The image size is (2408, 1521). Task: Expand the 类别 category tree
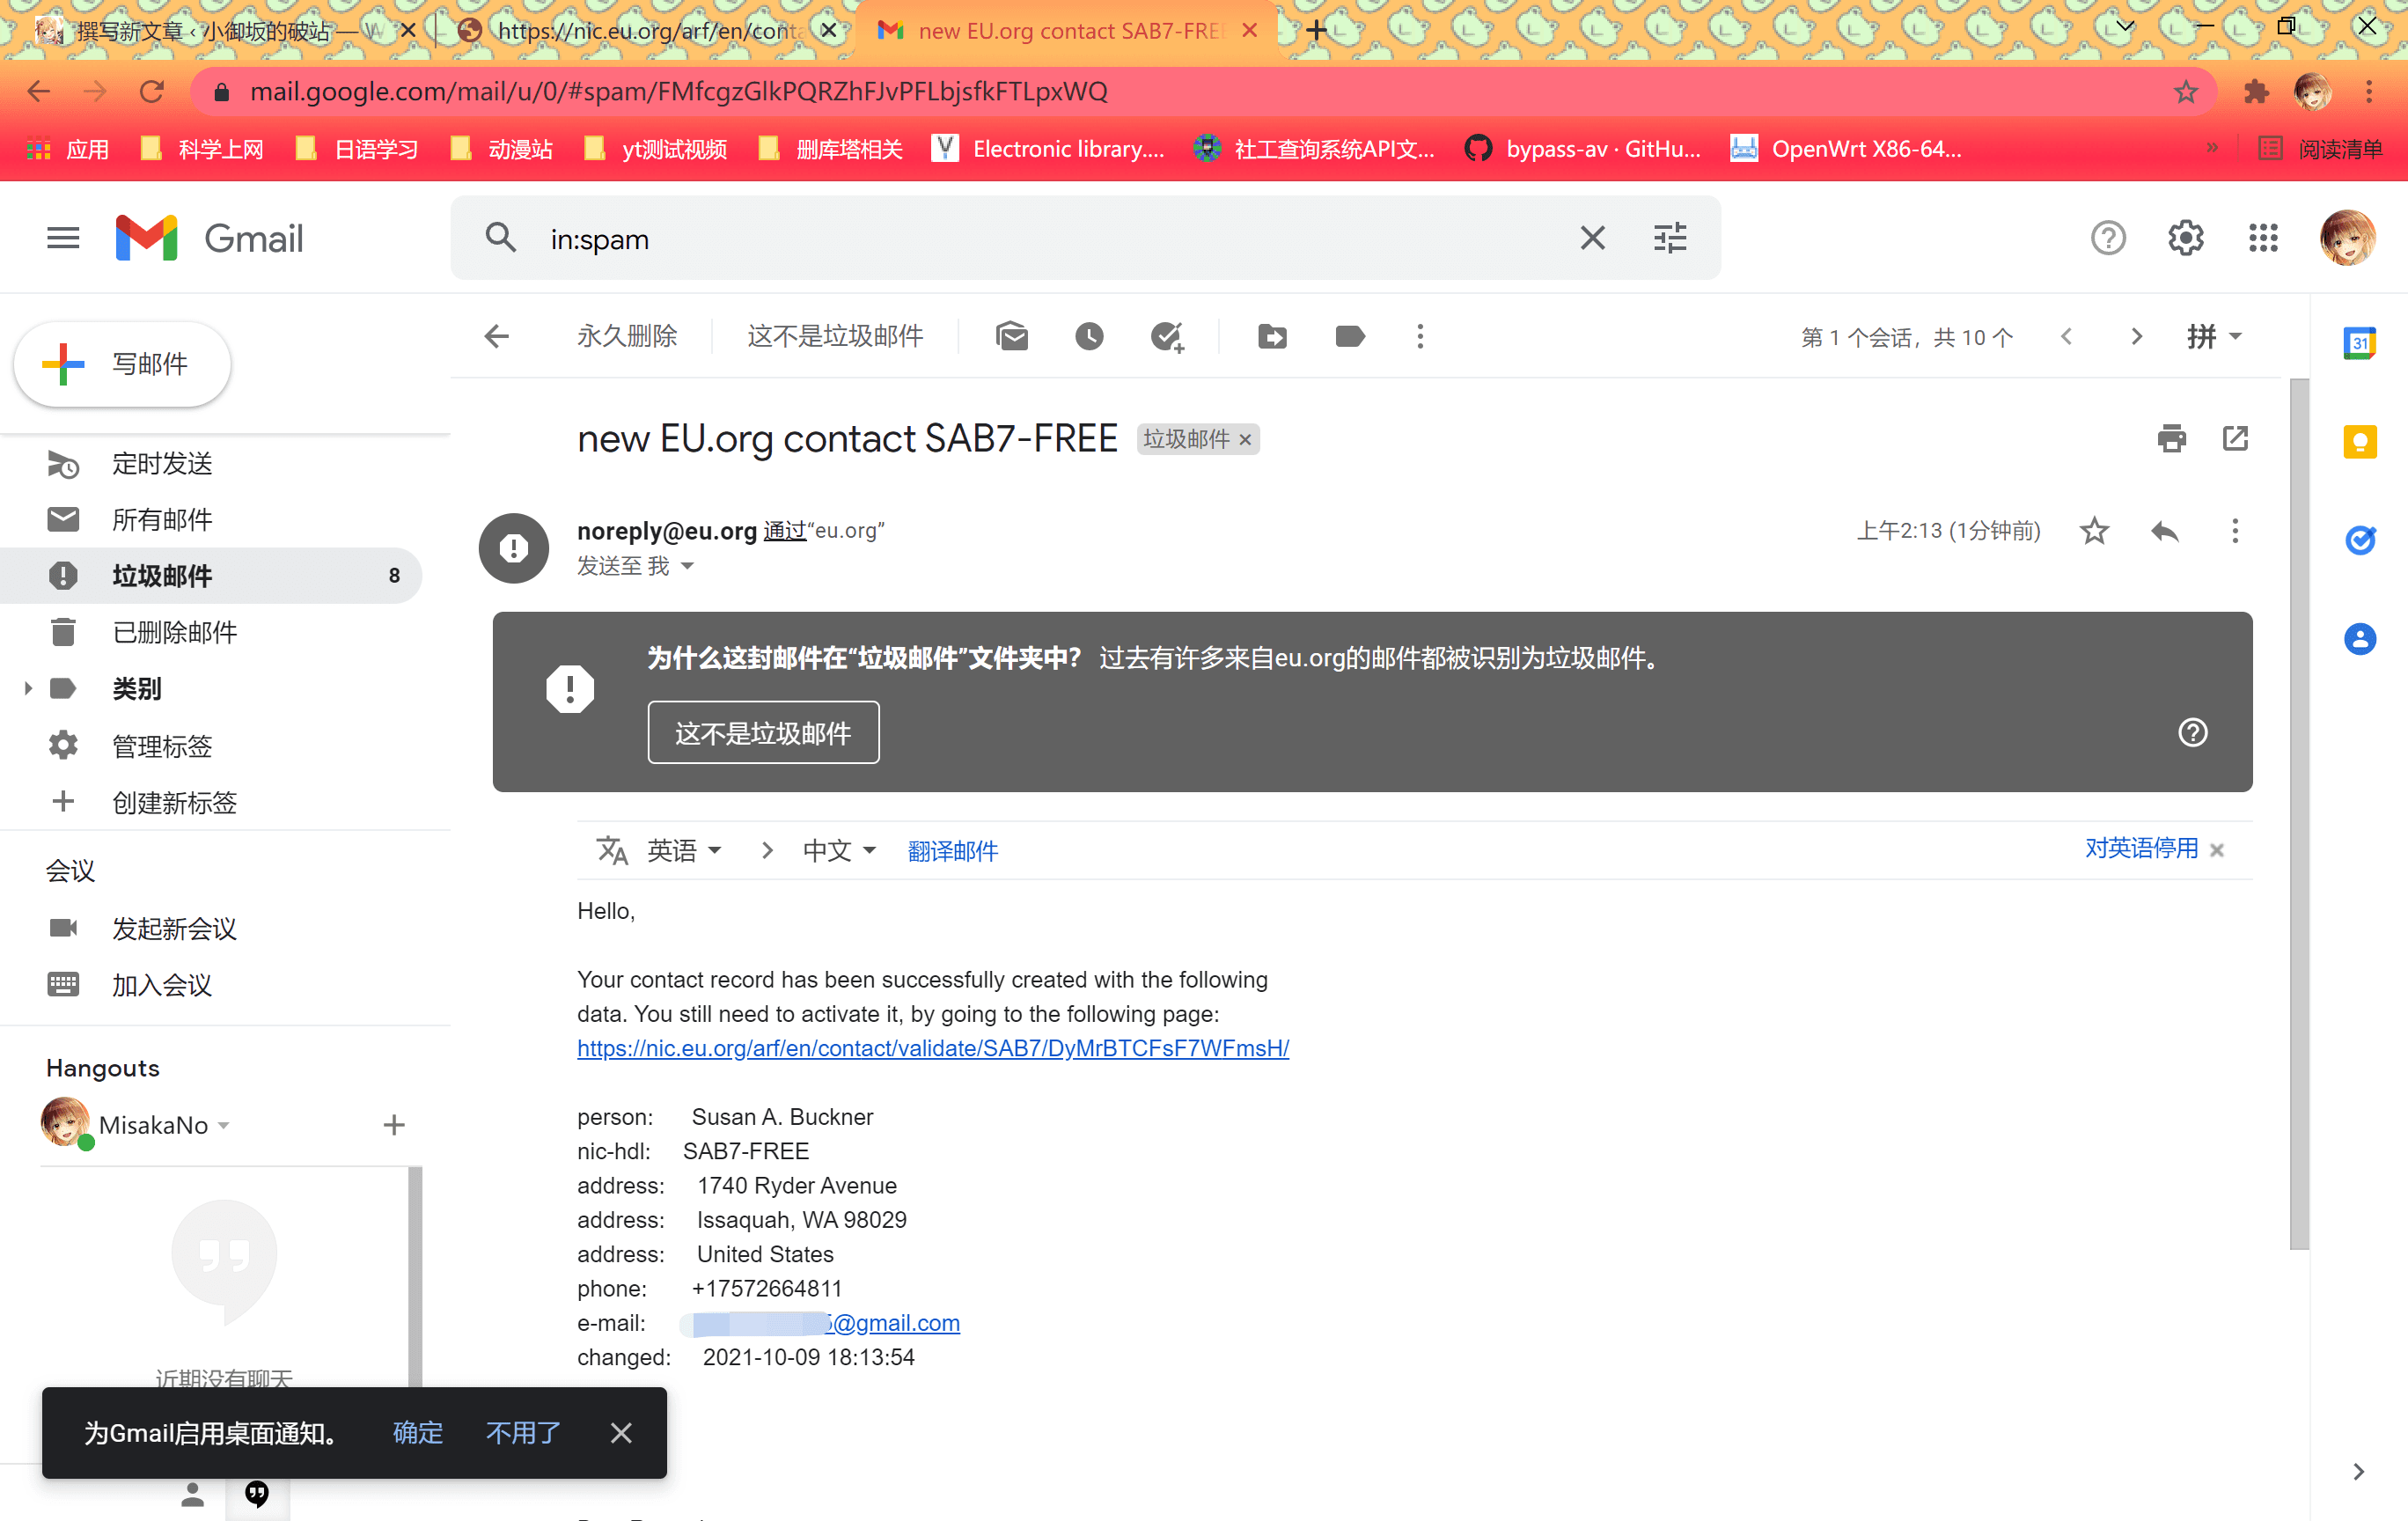(x=28, y=688)
